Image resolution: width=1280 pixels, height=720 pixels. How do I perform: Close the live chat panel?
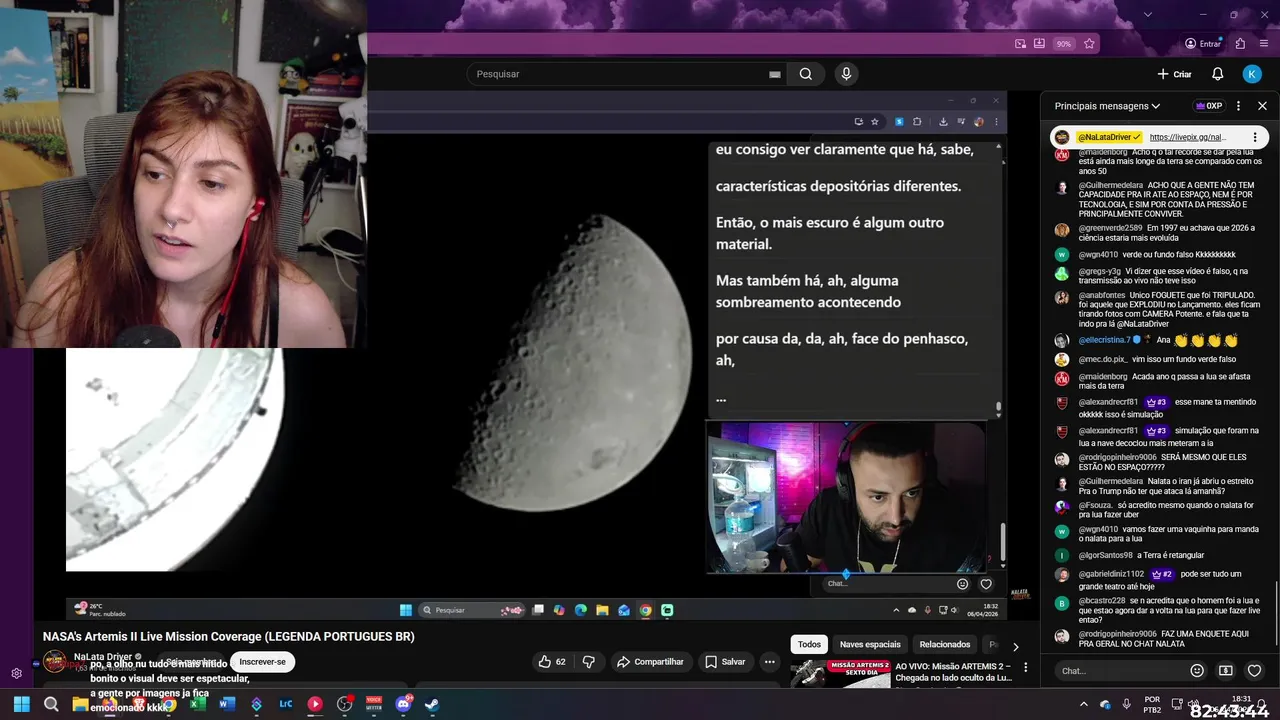[x=1262, y=106]
